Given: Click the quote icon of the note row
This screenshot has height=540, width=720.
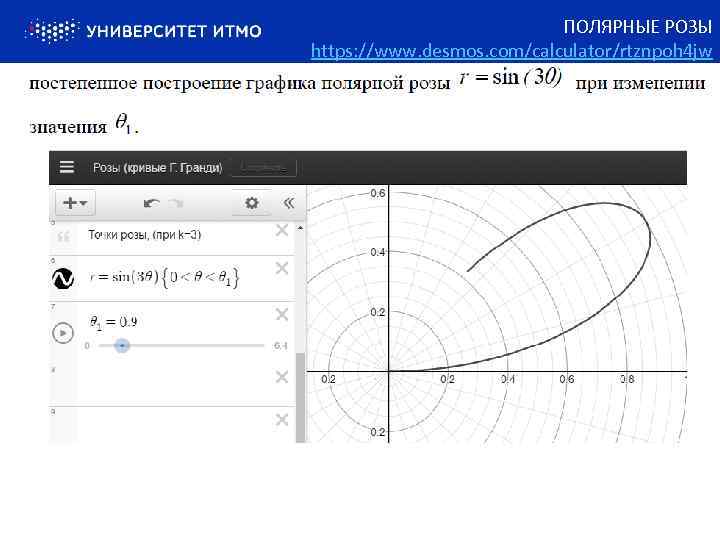Looking at the screenshot, I should [63, 237].
